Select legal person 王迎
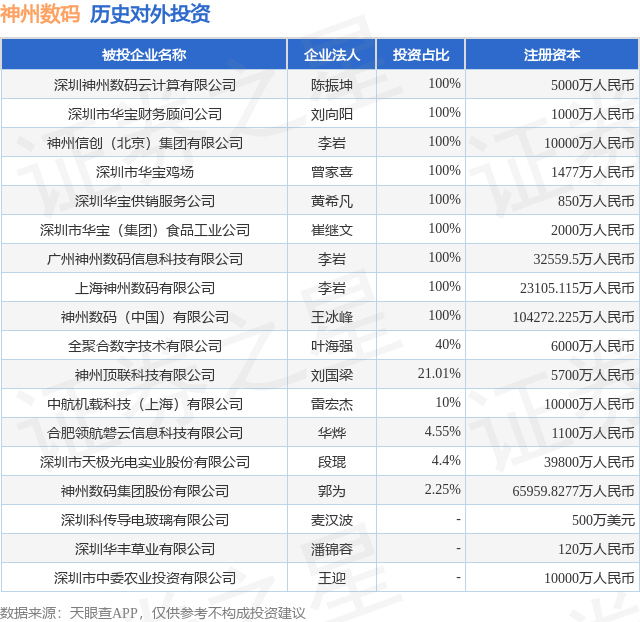 332,578
